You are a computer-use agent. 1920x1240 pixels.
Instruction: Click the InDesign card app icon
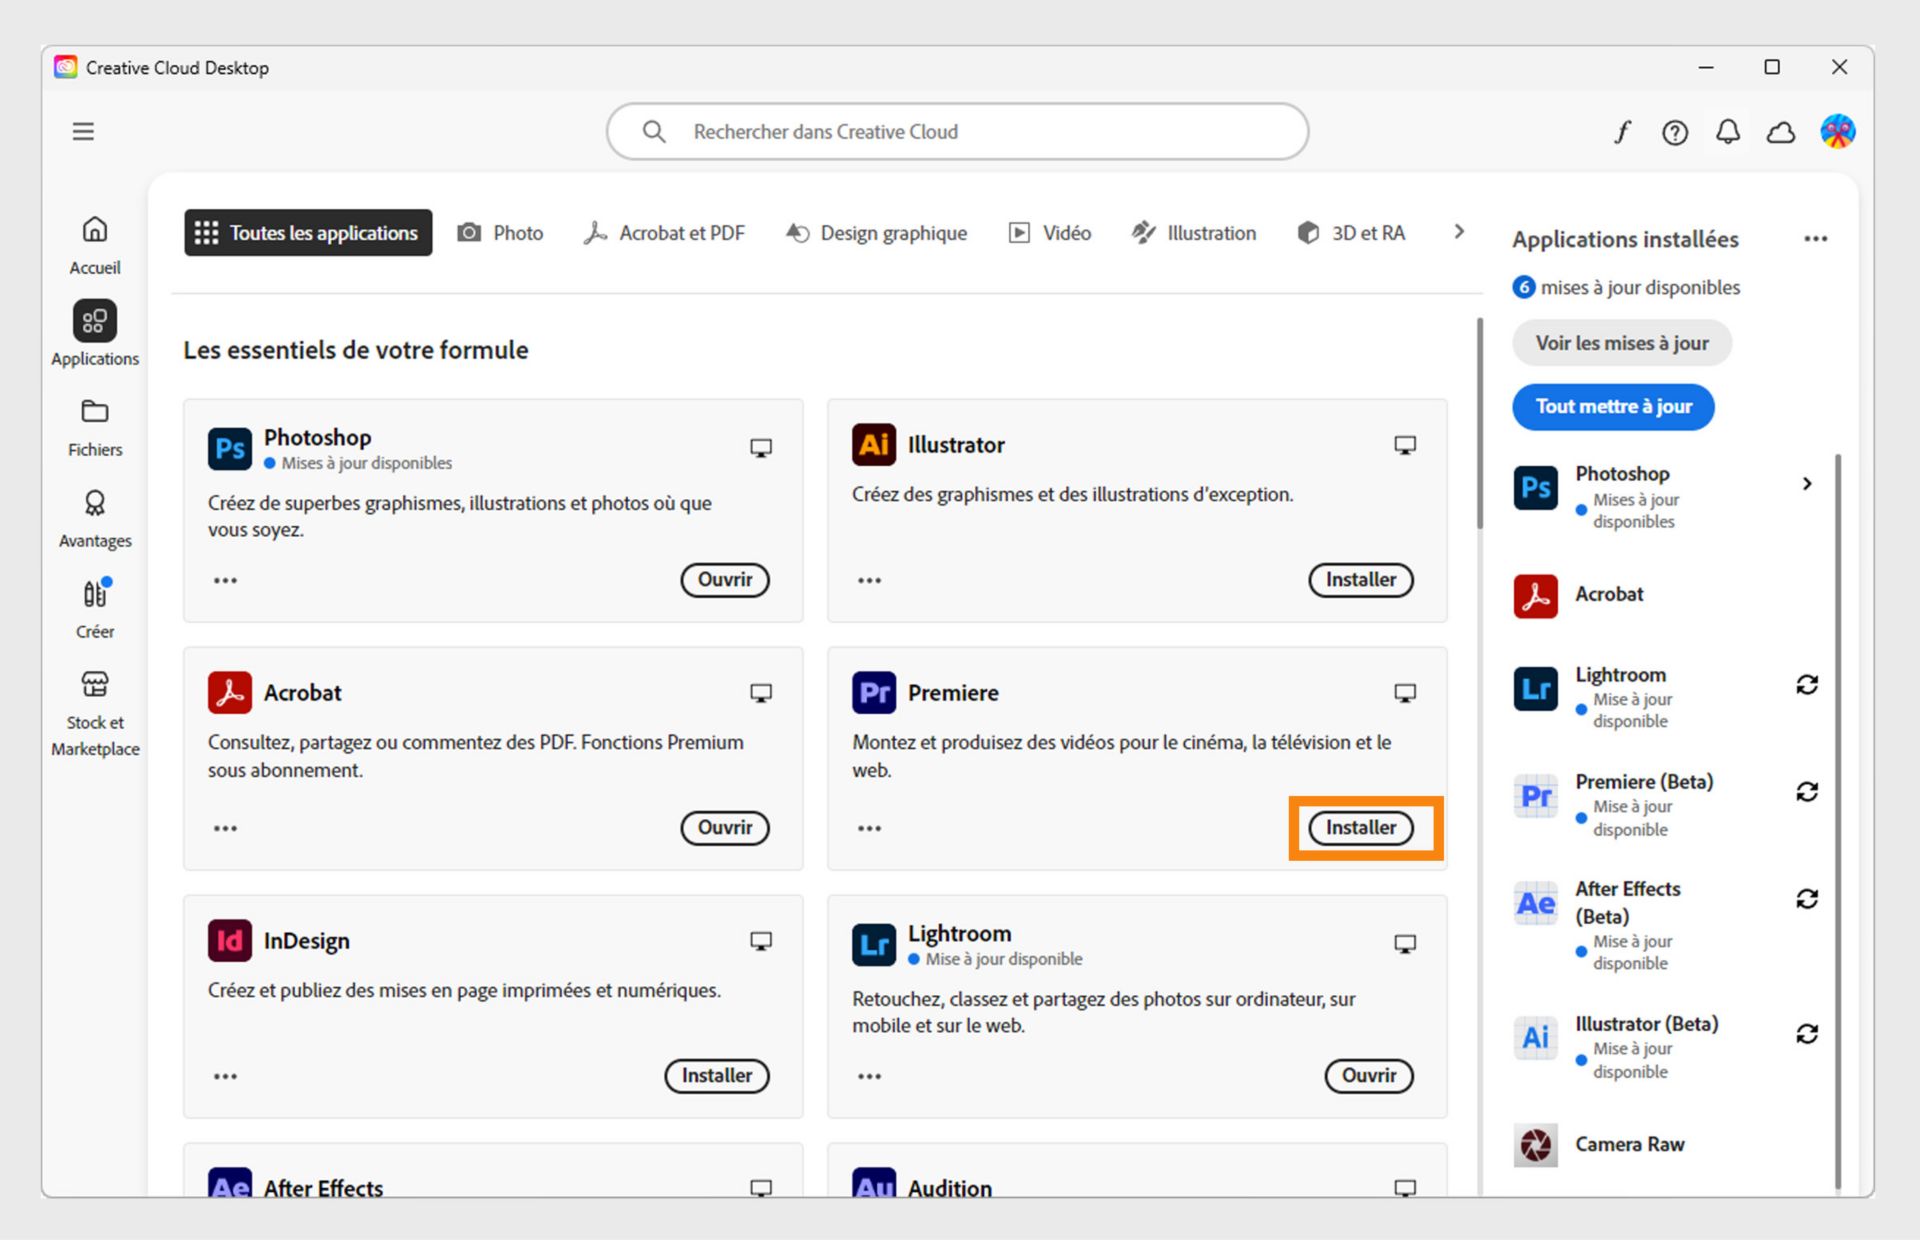coord(230,940)
